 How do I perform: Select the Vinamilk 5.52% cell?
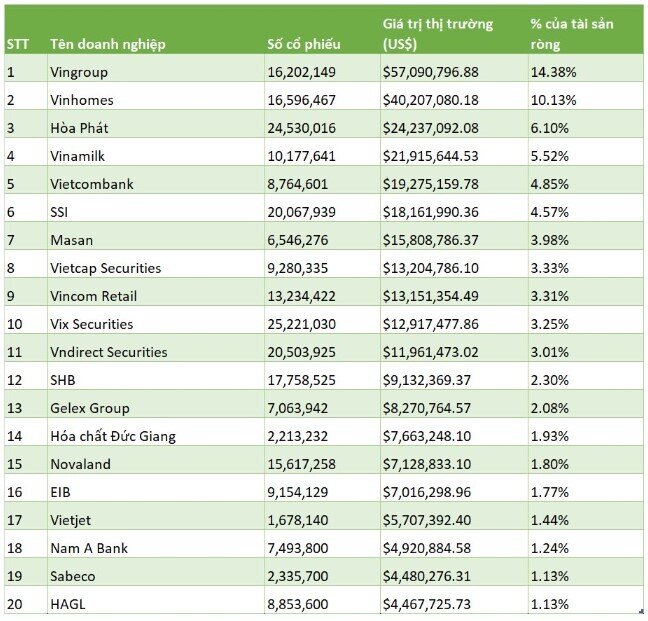tap(586, 156)
